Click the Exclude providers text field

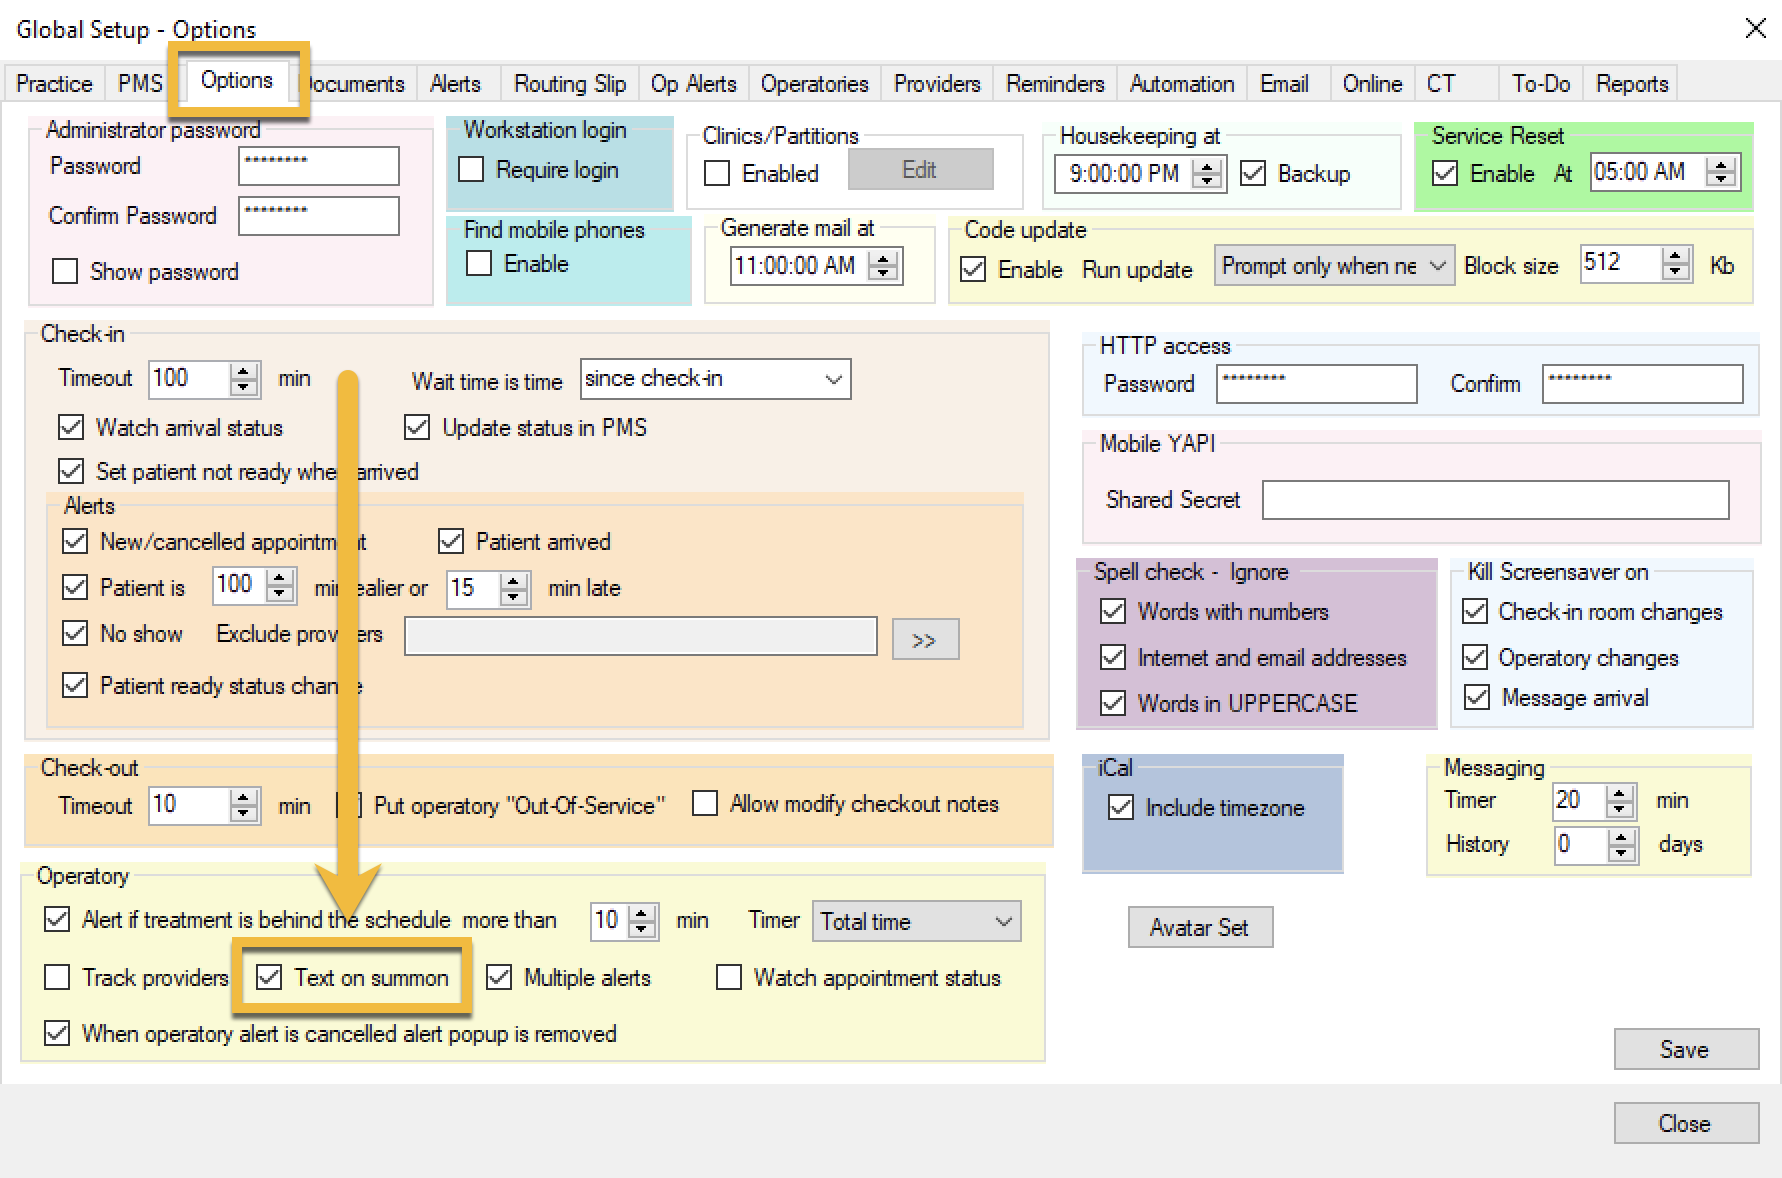point(641,636)
